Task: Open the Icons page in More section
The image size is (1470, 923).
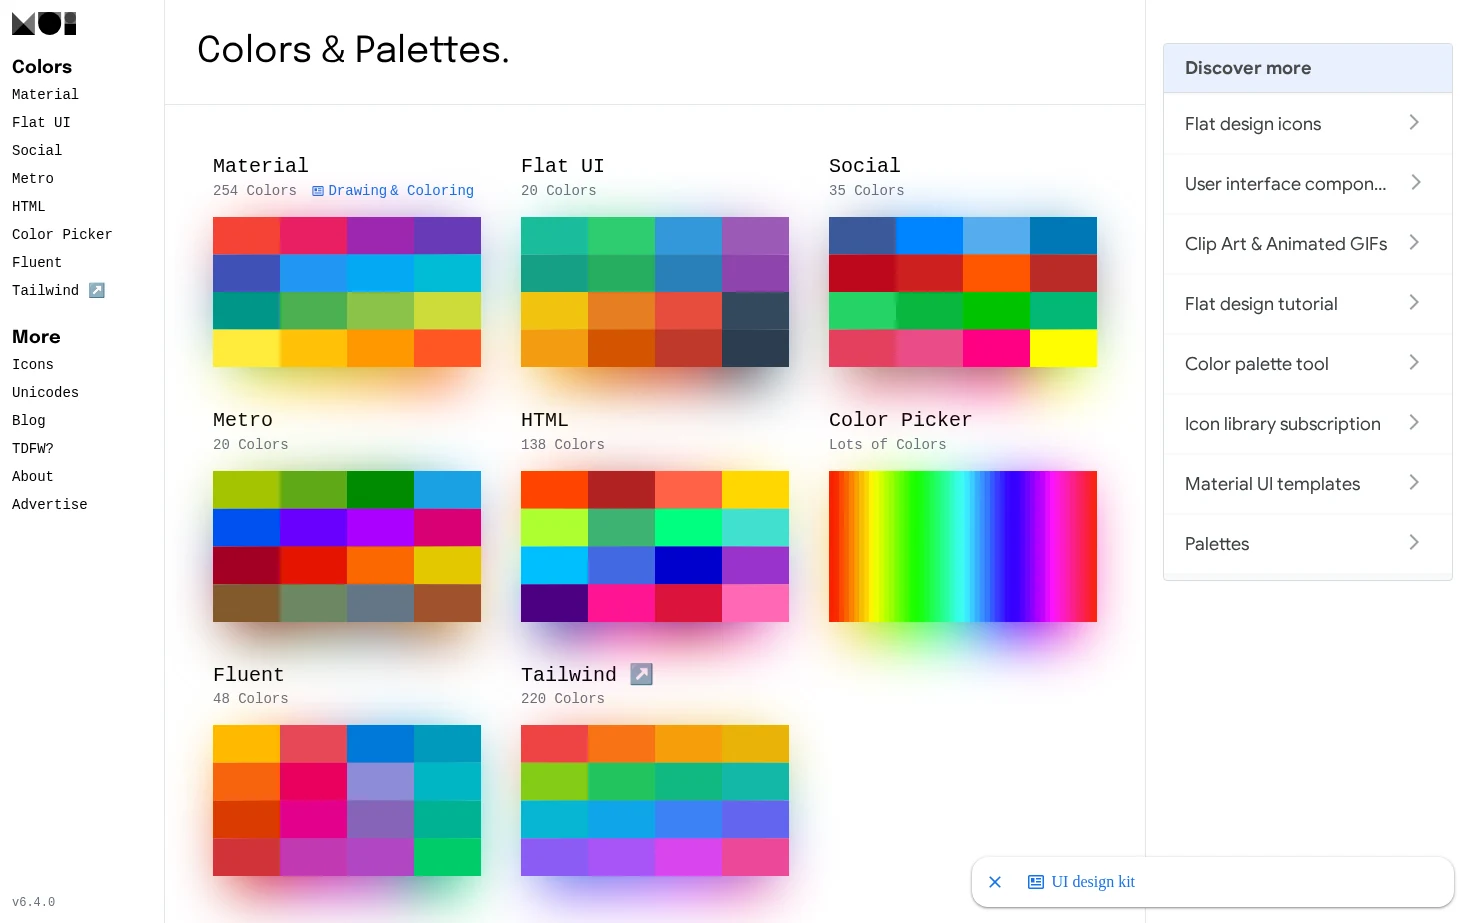Action: coord(33,364)
